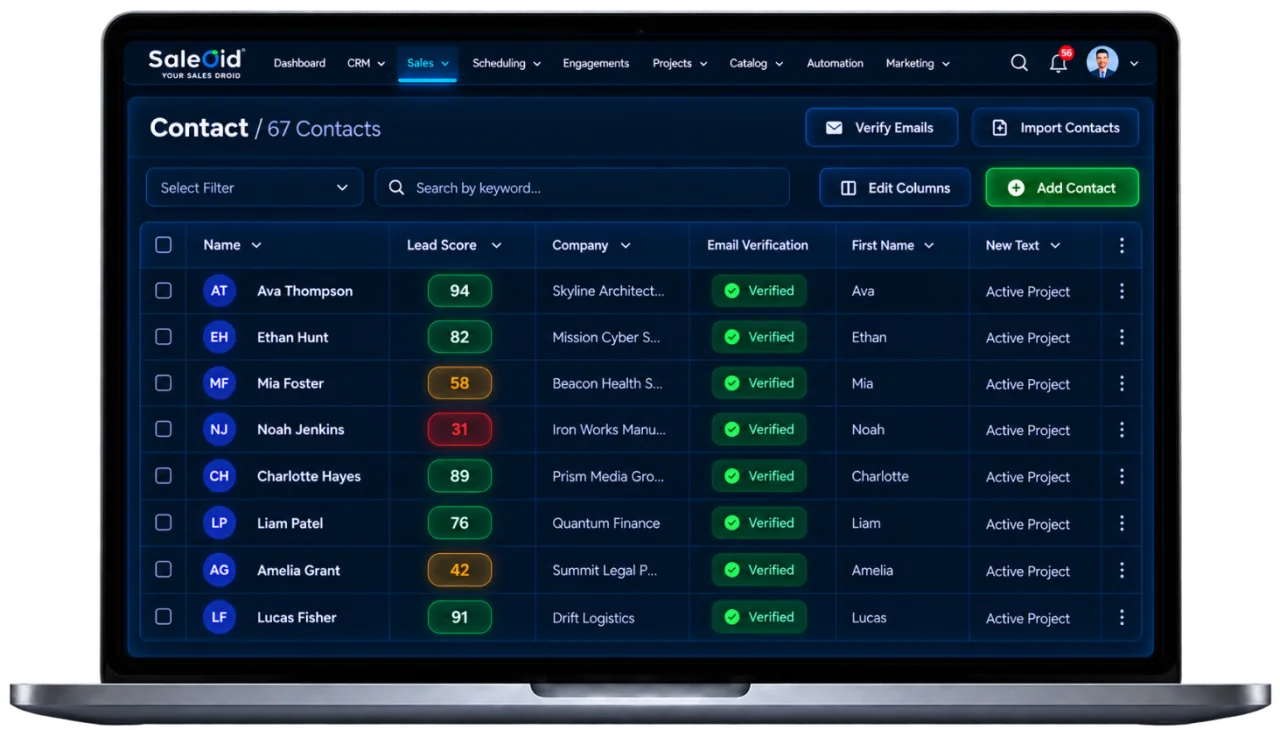Image resolution: width=1280 pixels, height=730 pixels.
Task: Click the orange lead score 58 badge
Action: pos(460,383)
